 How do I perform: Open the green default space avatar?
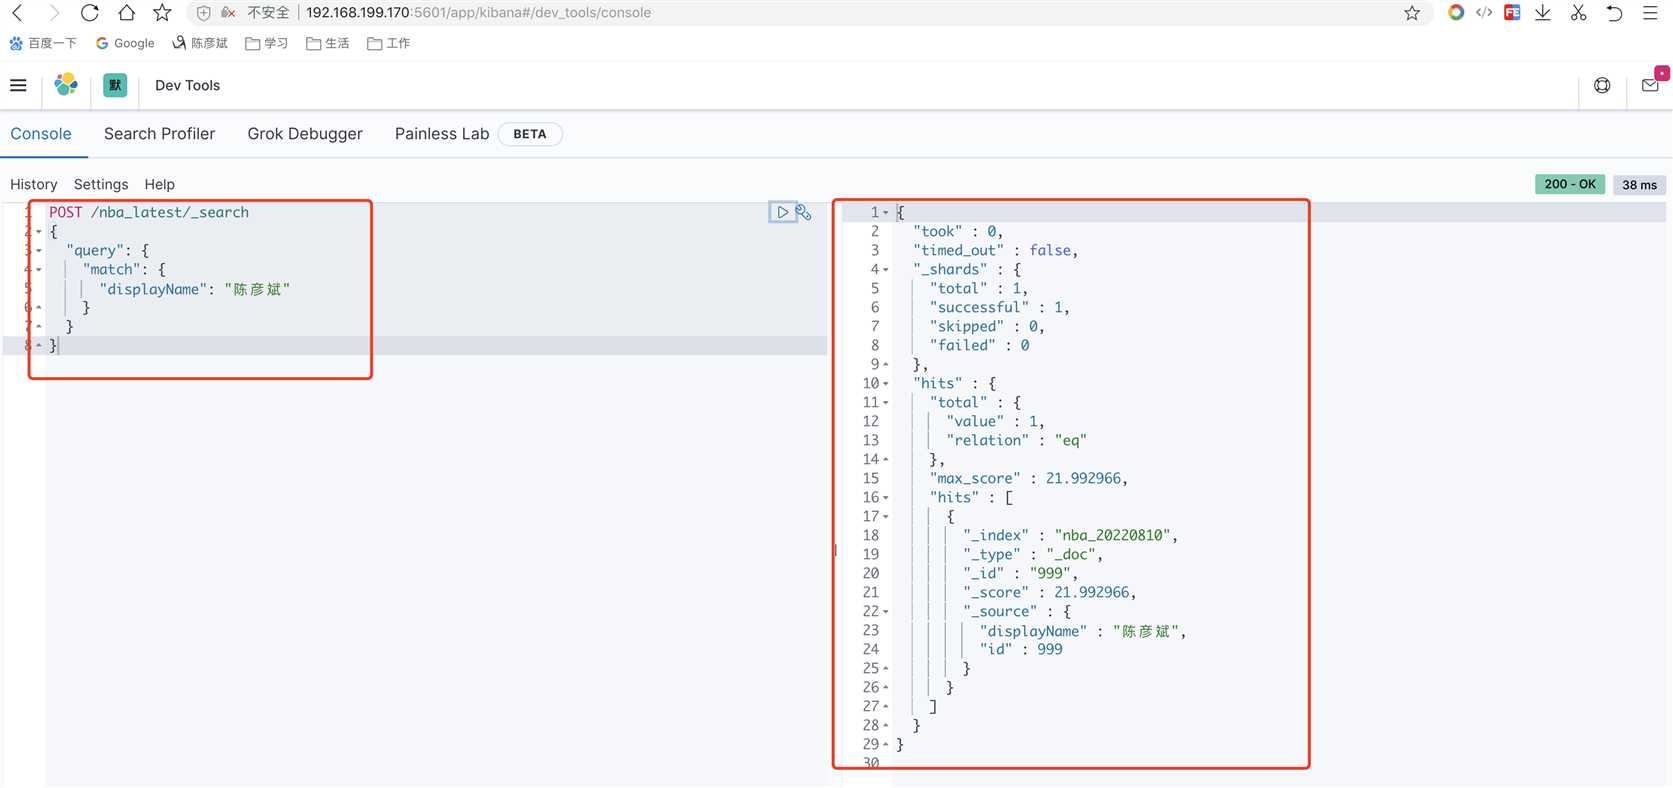tap(115, 85)
